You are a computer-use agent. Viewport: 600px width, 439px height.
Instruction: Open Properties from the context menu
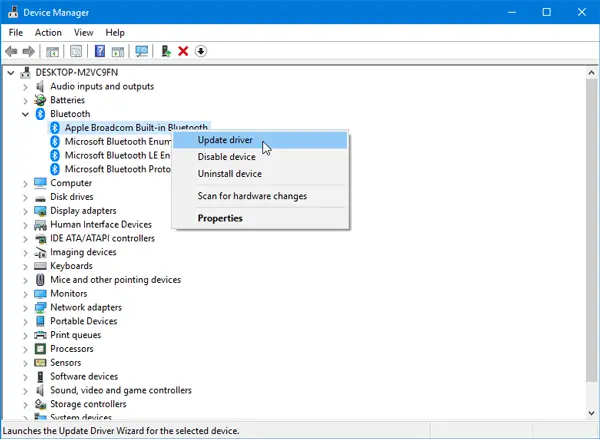260,218
